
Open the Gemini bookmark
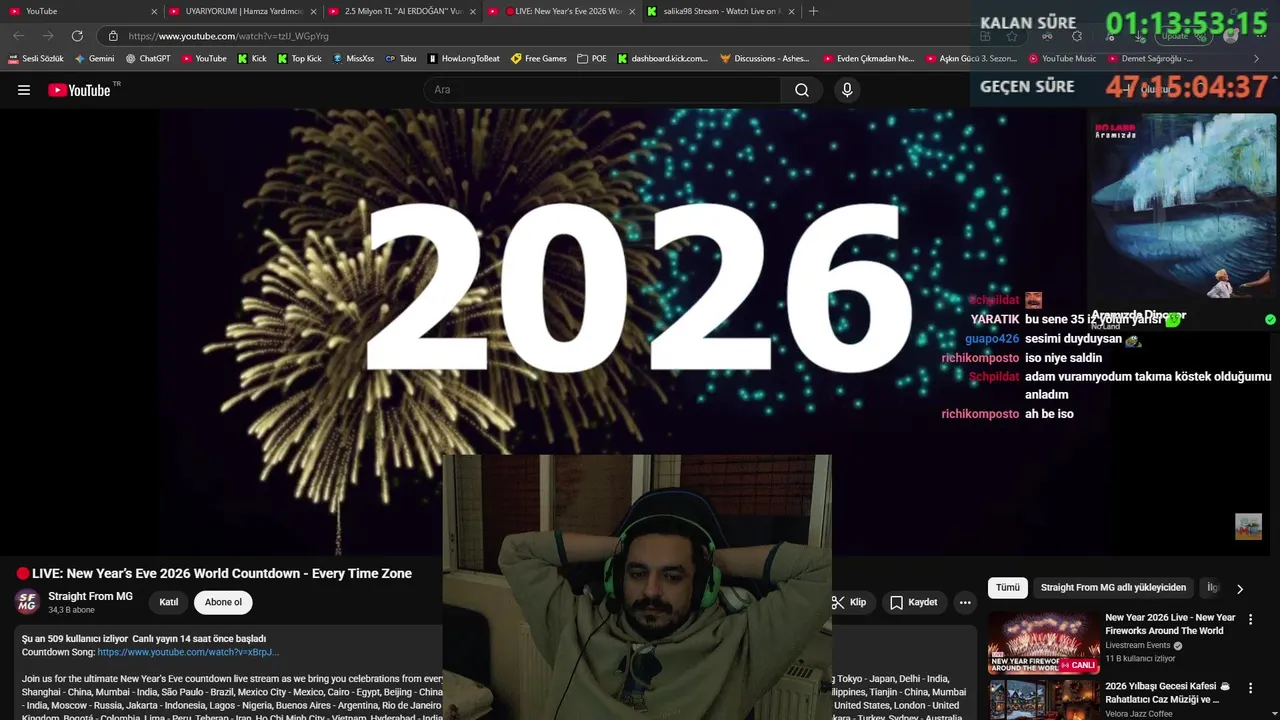click(x=95, y=59)
